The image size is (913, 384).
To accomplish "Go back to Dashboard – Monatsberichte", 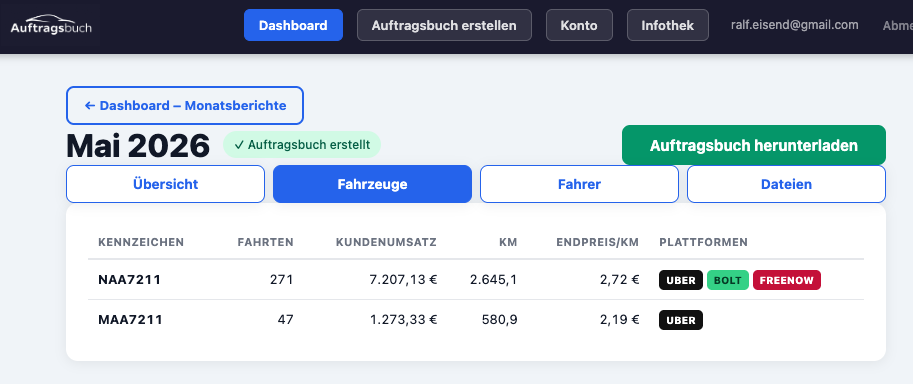I will pyautogui.click(x=185, y=105).
